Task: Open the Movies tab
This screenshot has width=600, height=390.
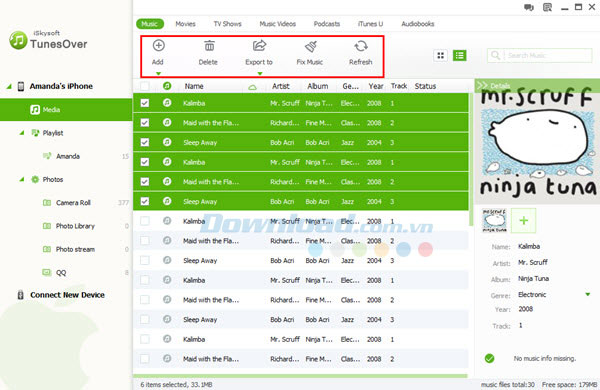Action: click(186, 24)
